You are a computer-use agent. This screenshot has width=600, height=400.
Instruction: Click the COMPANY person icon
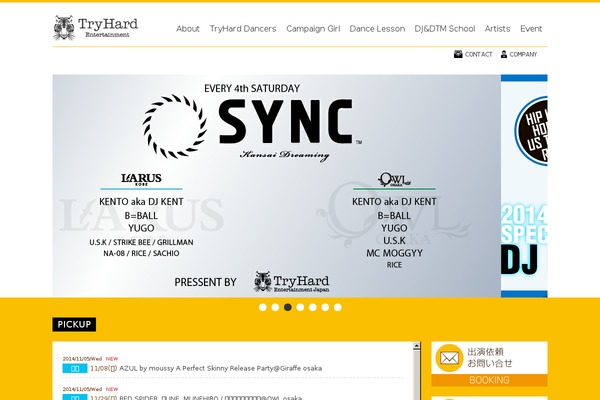coord(504,54)
